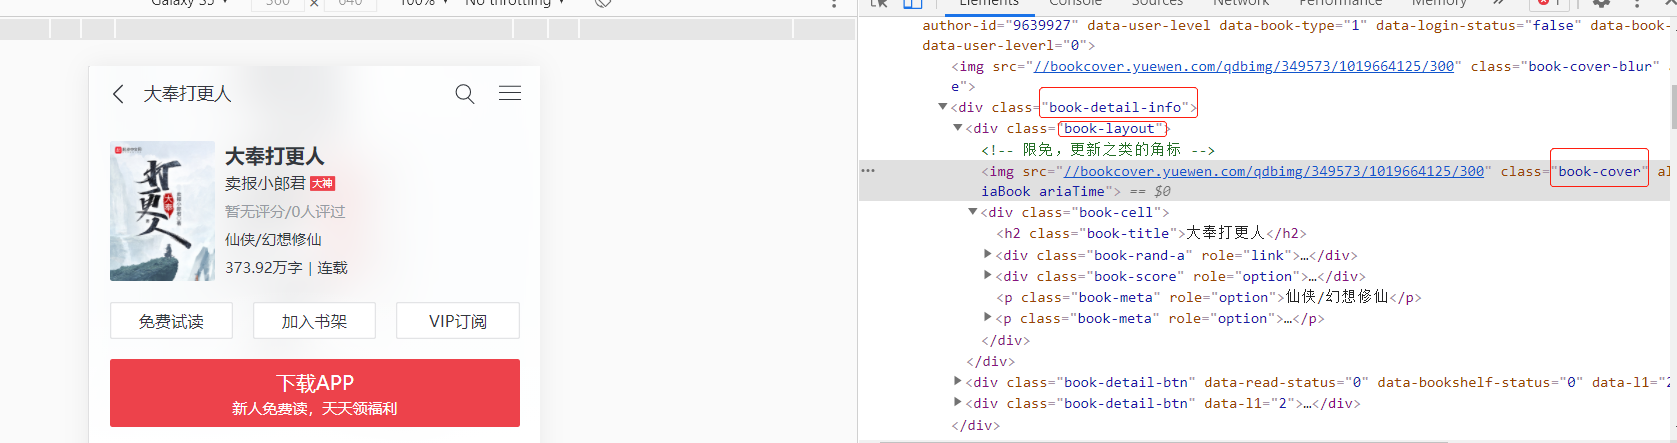Expand first book-detail-btn div with data-read-status
Screen dimensions: 1677x443
point(957,382)
